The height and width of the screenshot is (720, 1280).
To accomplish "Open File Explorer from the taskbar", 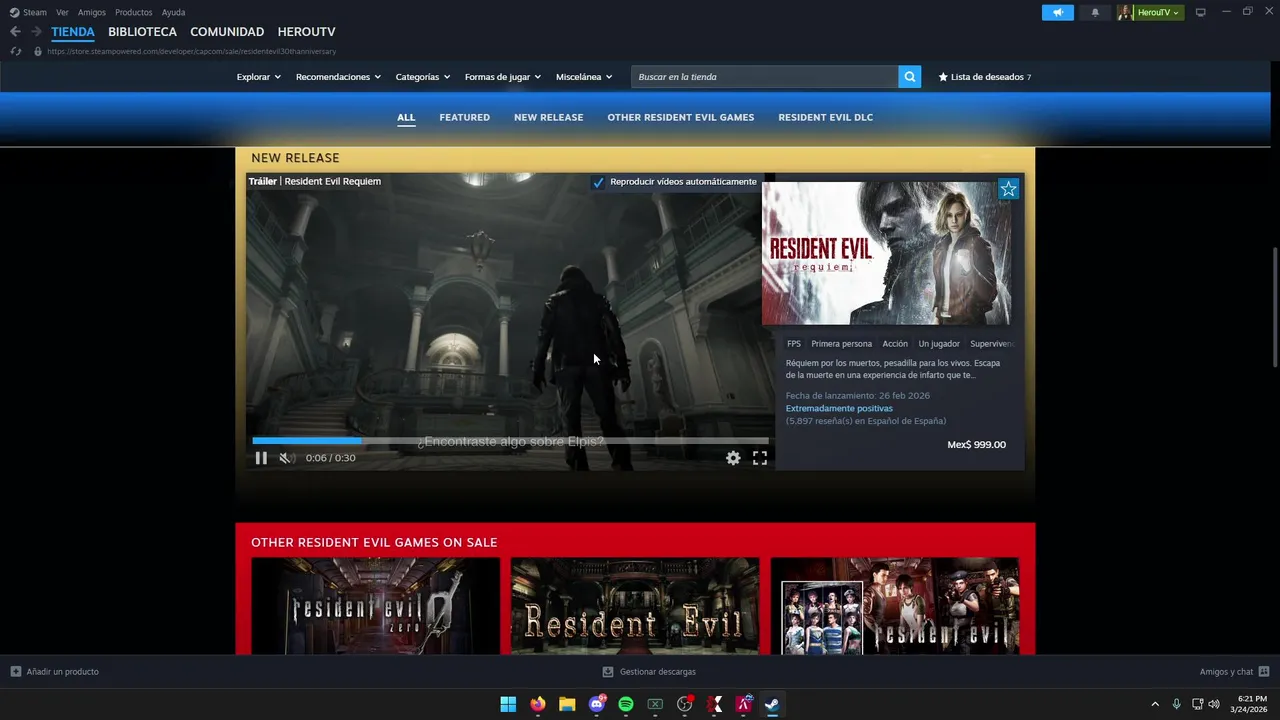I will coord(567,704).
